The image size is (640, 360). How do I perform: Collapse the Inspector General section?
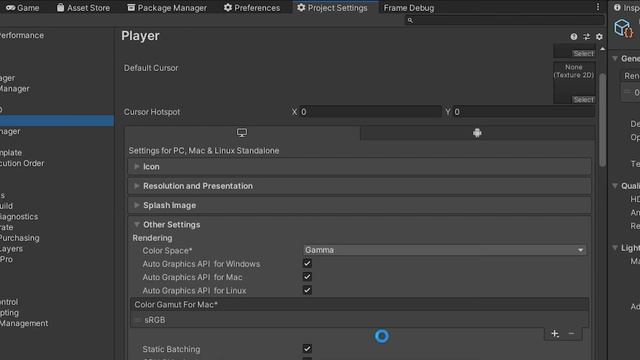615,59
